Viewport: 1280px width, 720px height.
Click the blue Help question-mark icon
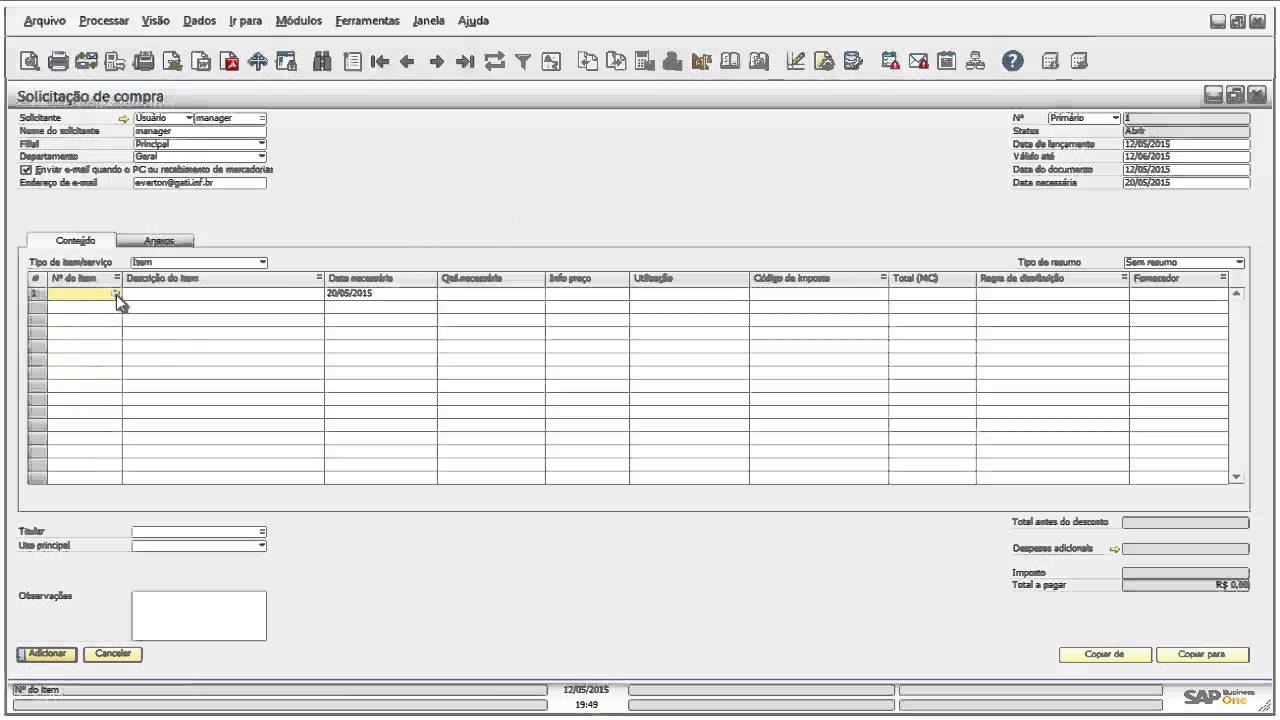coord(1013,61)
